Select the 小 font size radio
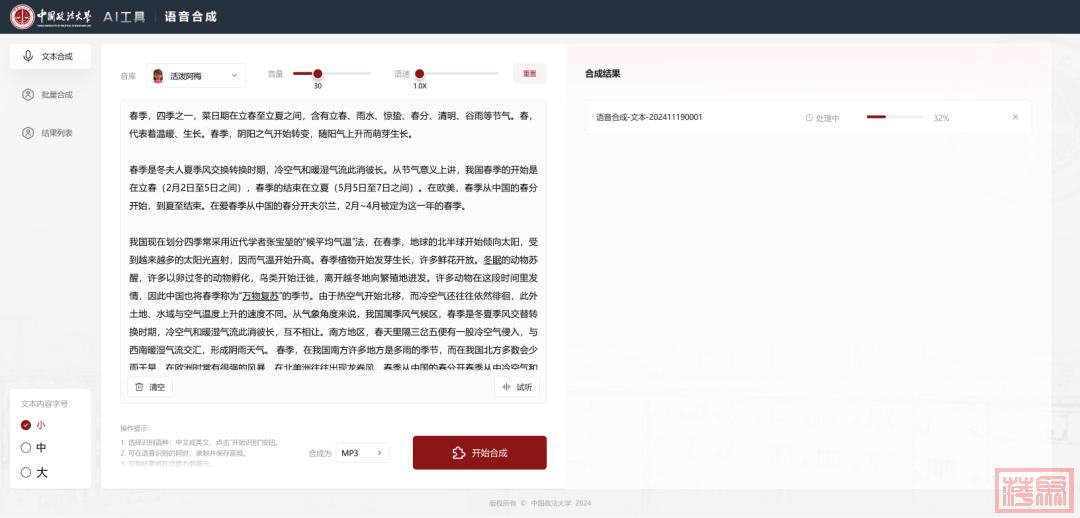Viewport: 1080px width, 518px height. pos(26,425)
